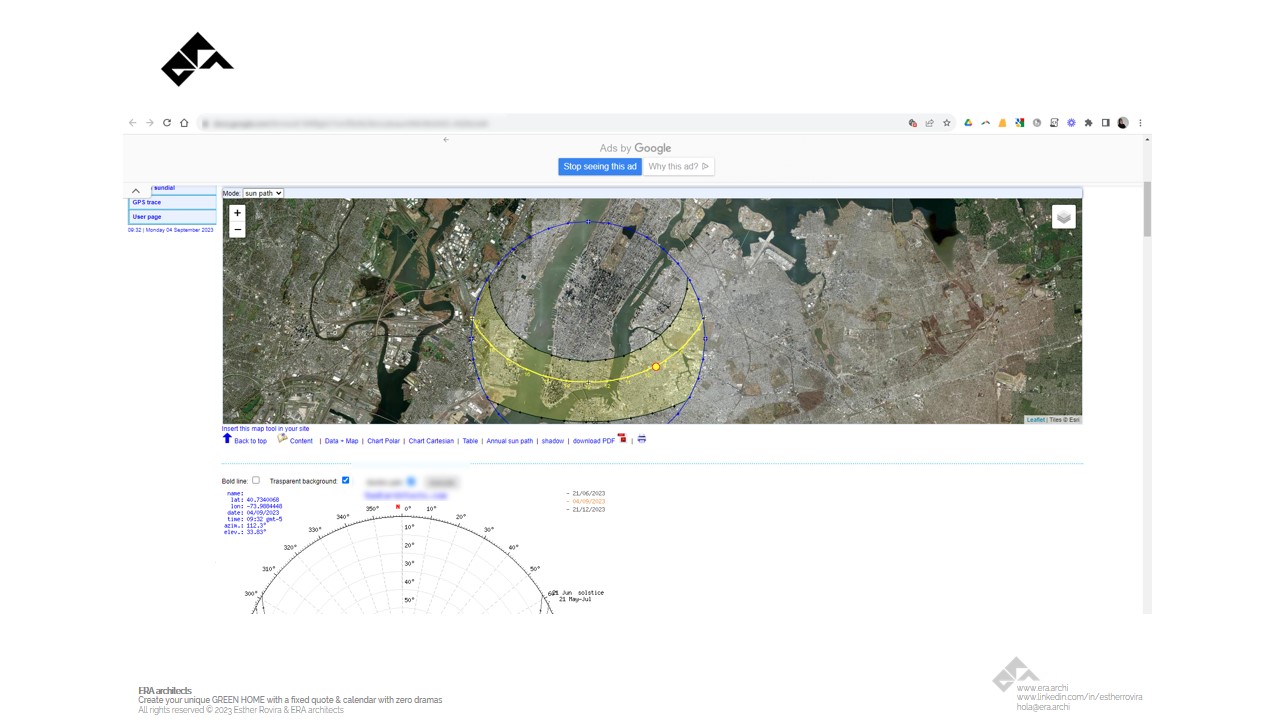Image resolution: width=1280 pixels, height=720 pixels.
Task: Jump to the Table section
Action: [470, 441]
